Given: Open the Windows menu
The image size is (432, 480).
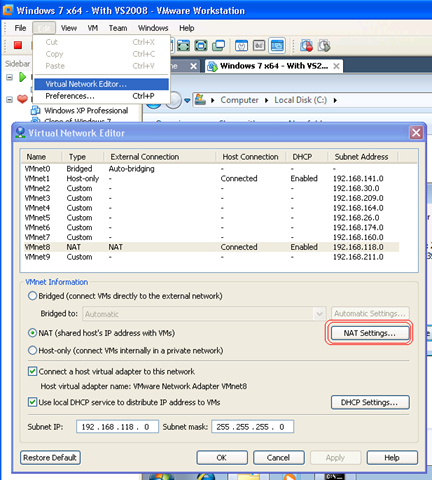Looking at the screenshot, I should (x=153, y=28).
